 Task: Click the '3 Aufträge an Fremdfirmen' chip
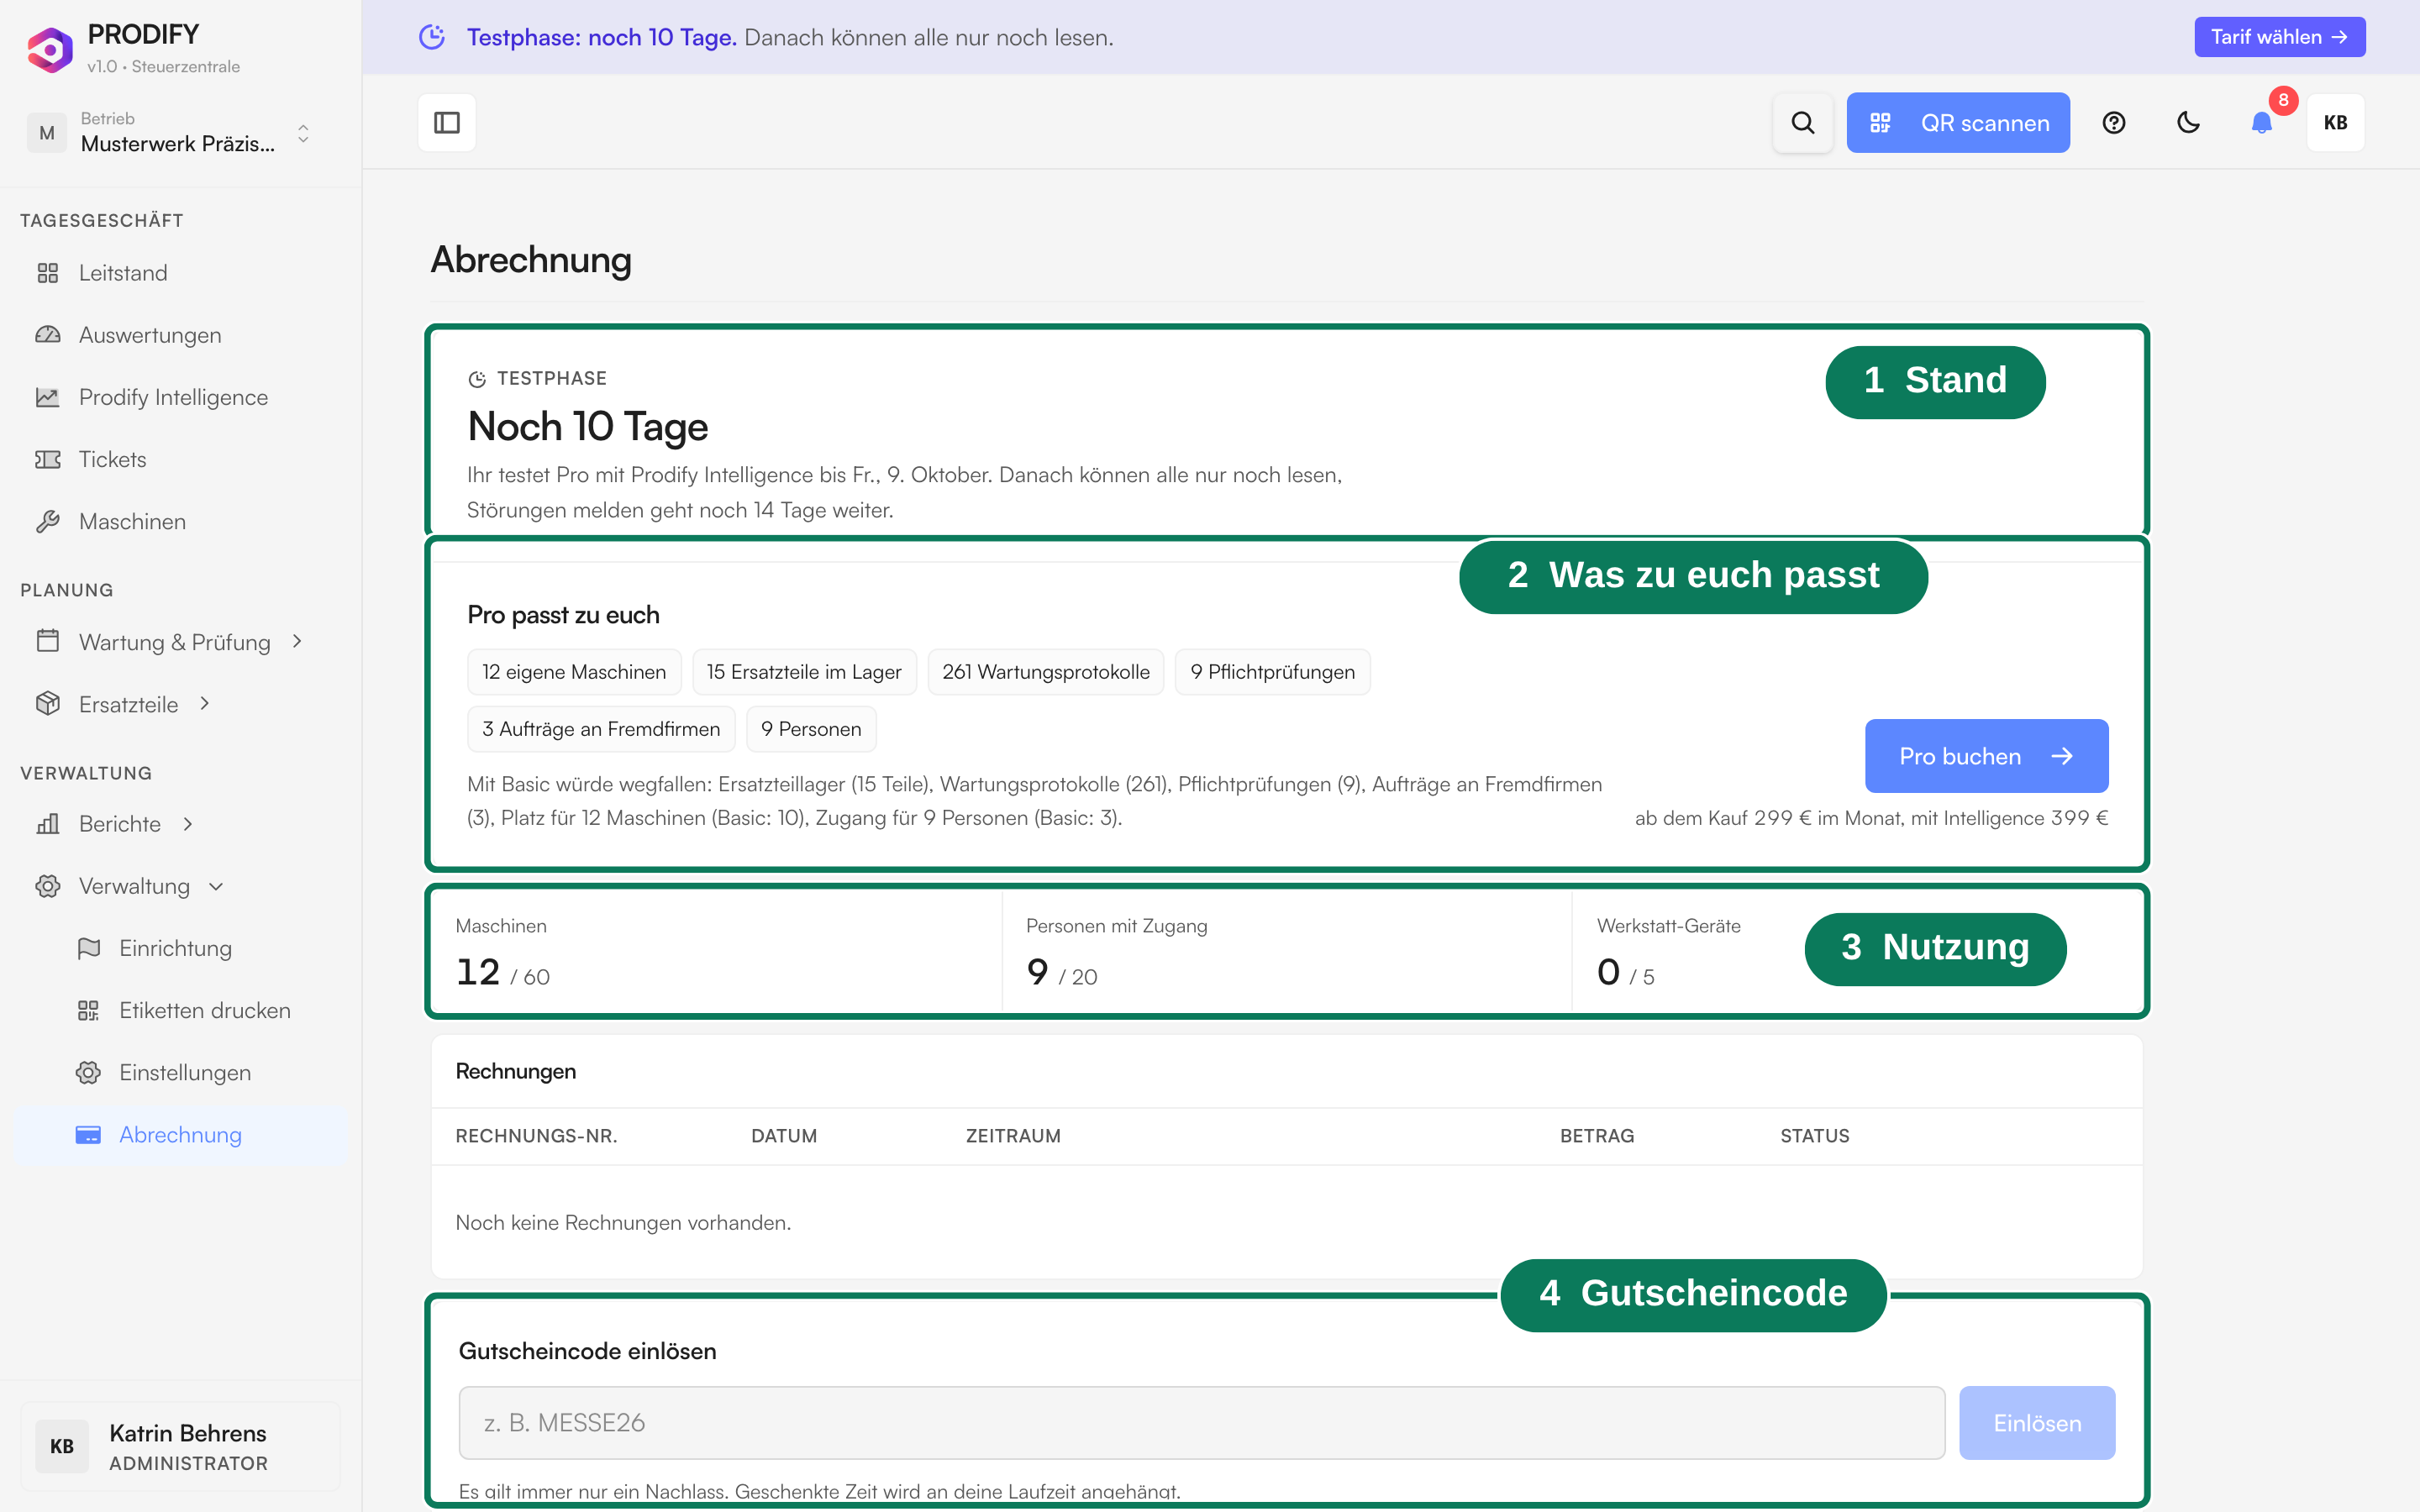pyautogui.click(x=601, y=729)
